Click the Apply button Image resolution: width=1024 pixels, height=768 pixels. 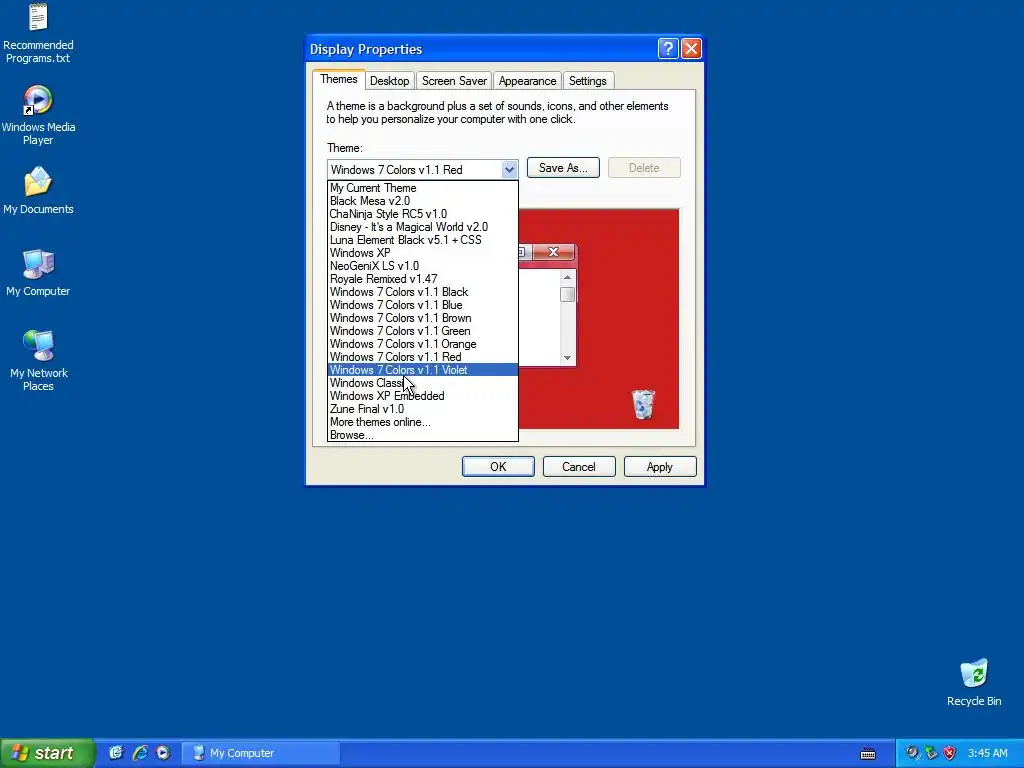(x=660, y=467)
